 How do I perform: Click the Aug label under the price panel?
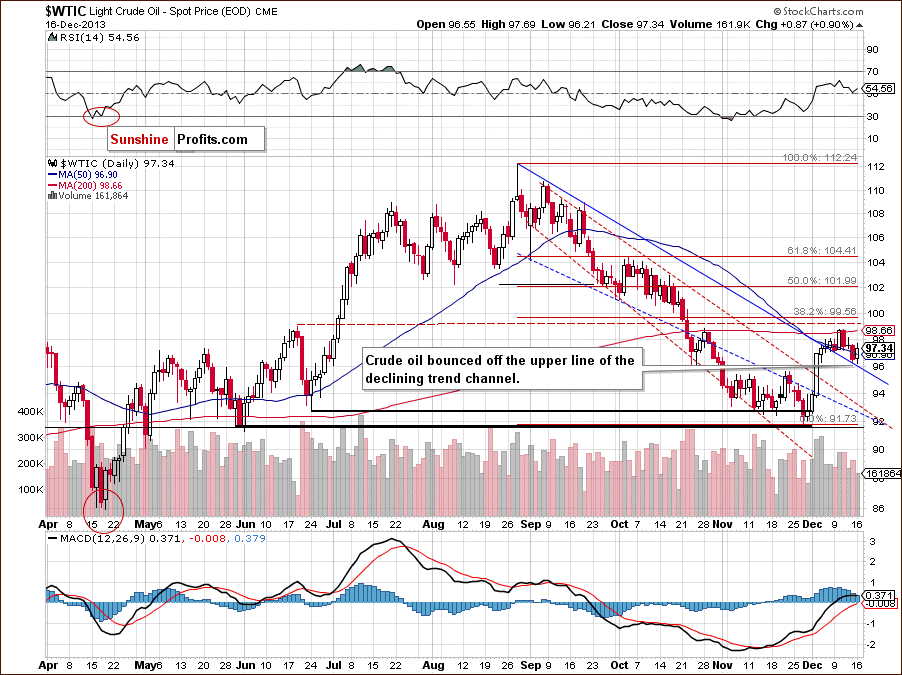click(433, 524)
